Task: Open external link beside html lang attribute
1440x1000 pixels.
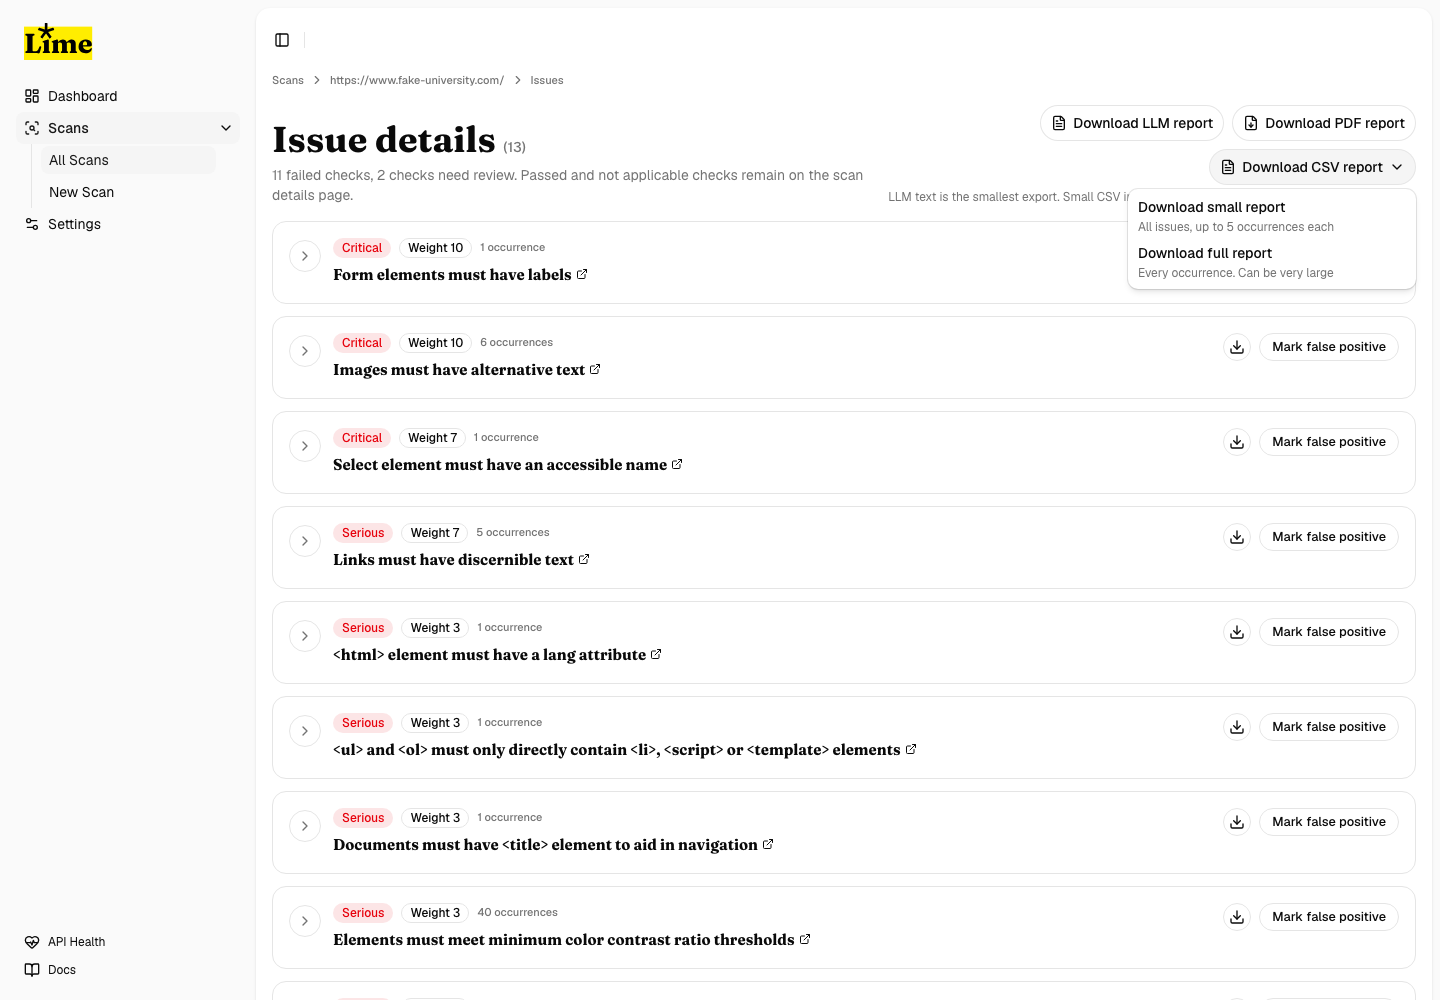Action: (656, 654)
